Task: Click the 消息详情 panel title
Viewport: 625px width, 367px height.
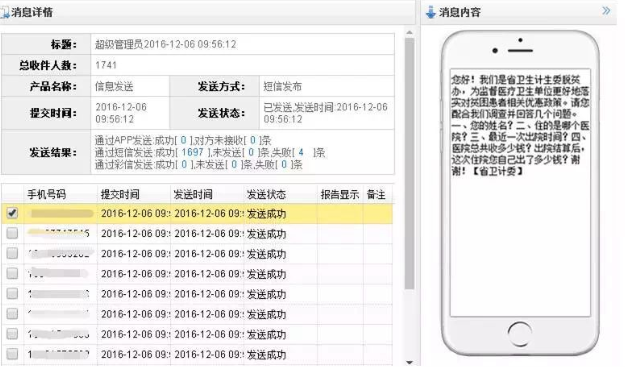Action: pyautogui.click(x=32, y=12)
